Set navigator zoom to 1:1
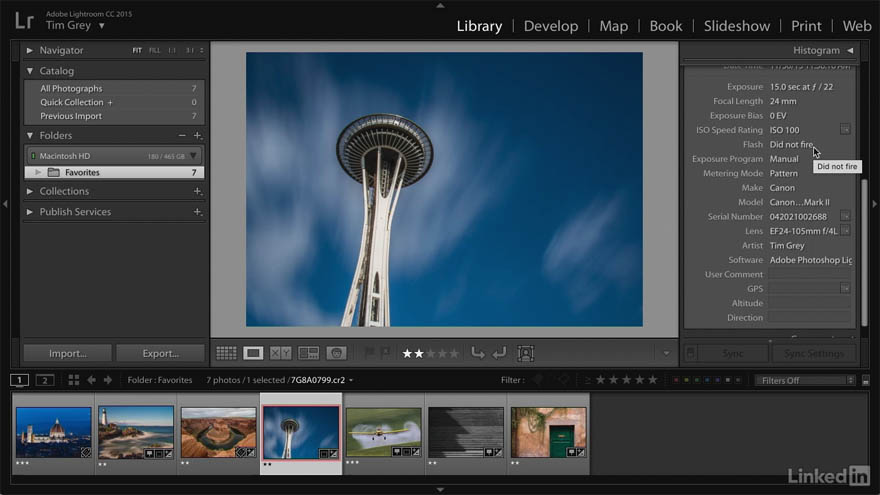880x495 pixels. point(172,51)
